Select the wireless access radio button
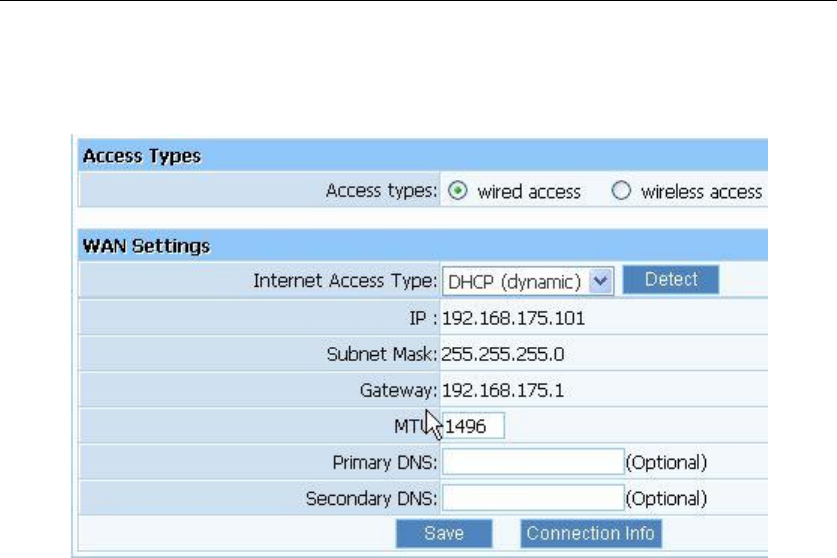Viewport: 837px width, 558px height. 621,191
